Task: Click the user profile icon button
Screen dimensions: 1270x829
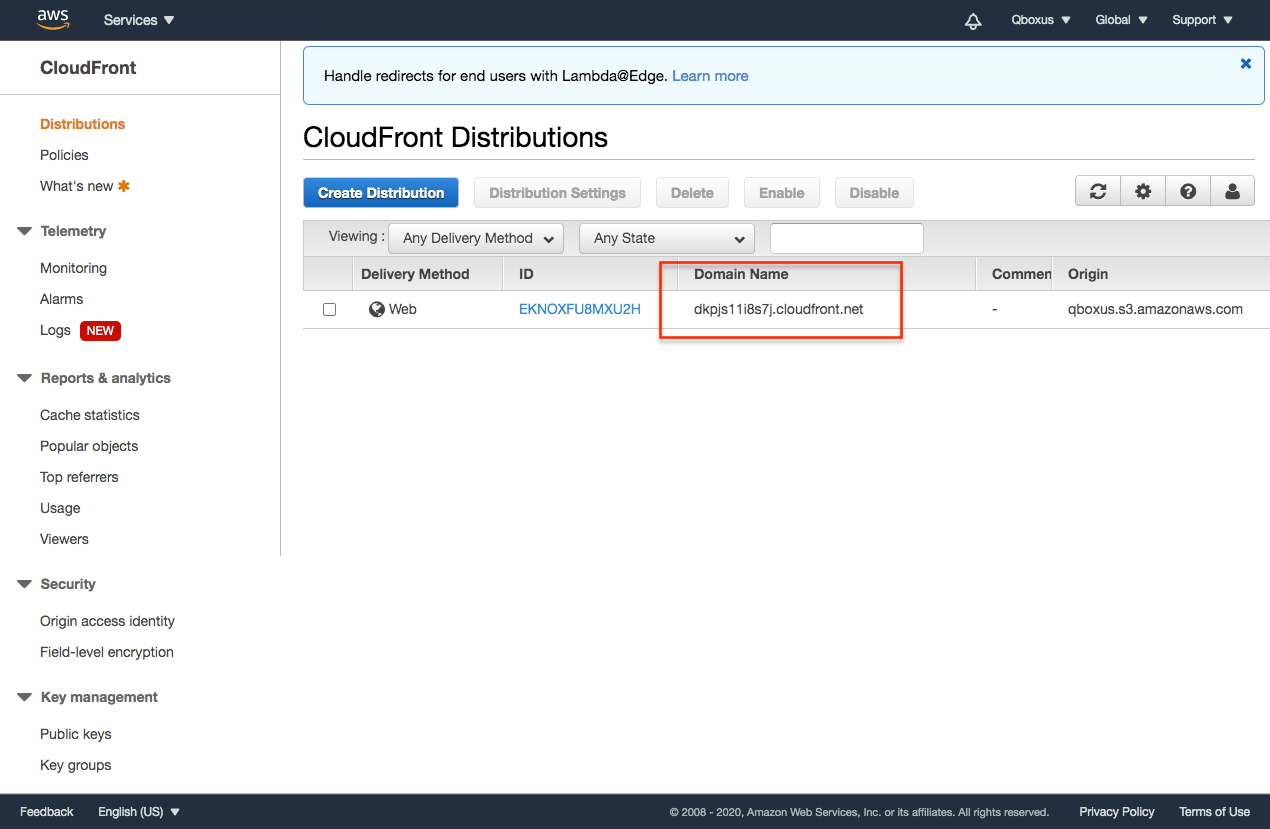Action: (1232, 192)
